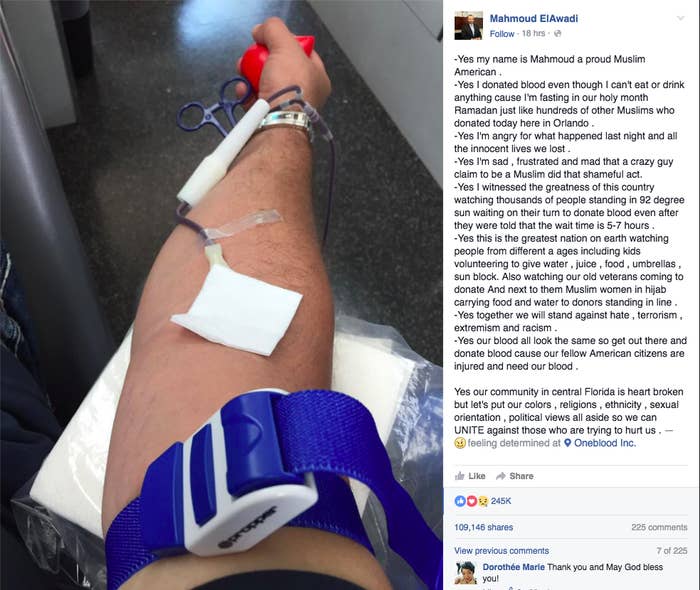Viewport: 700px width, 590px height.
Task: Open the Oneblood Inc. location link
Action: pos(605,443)
